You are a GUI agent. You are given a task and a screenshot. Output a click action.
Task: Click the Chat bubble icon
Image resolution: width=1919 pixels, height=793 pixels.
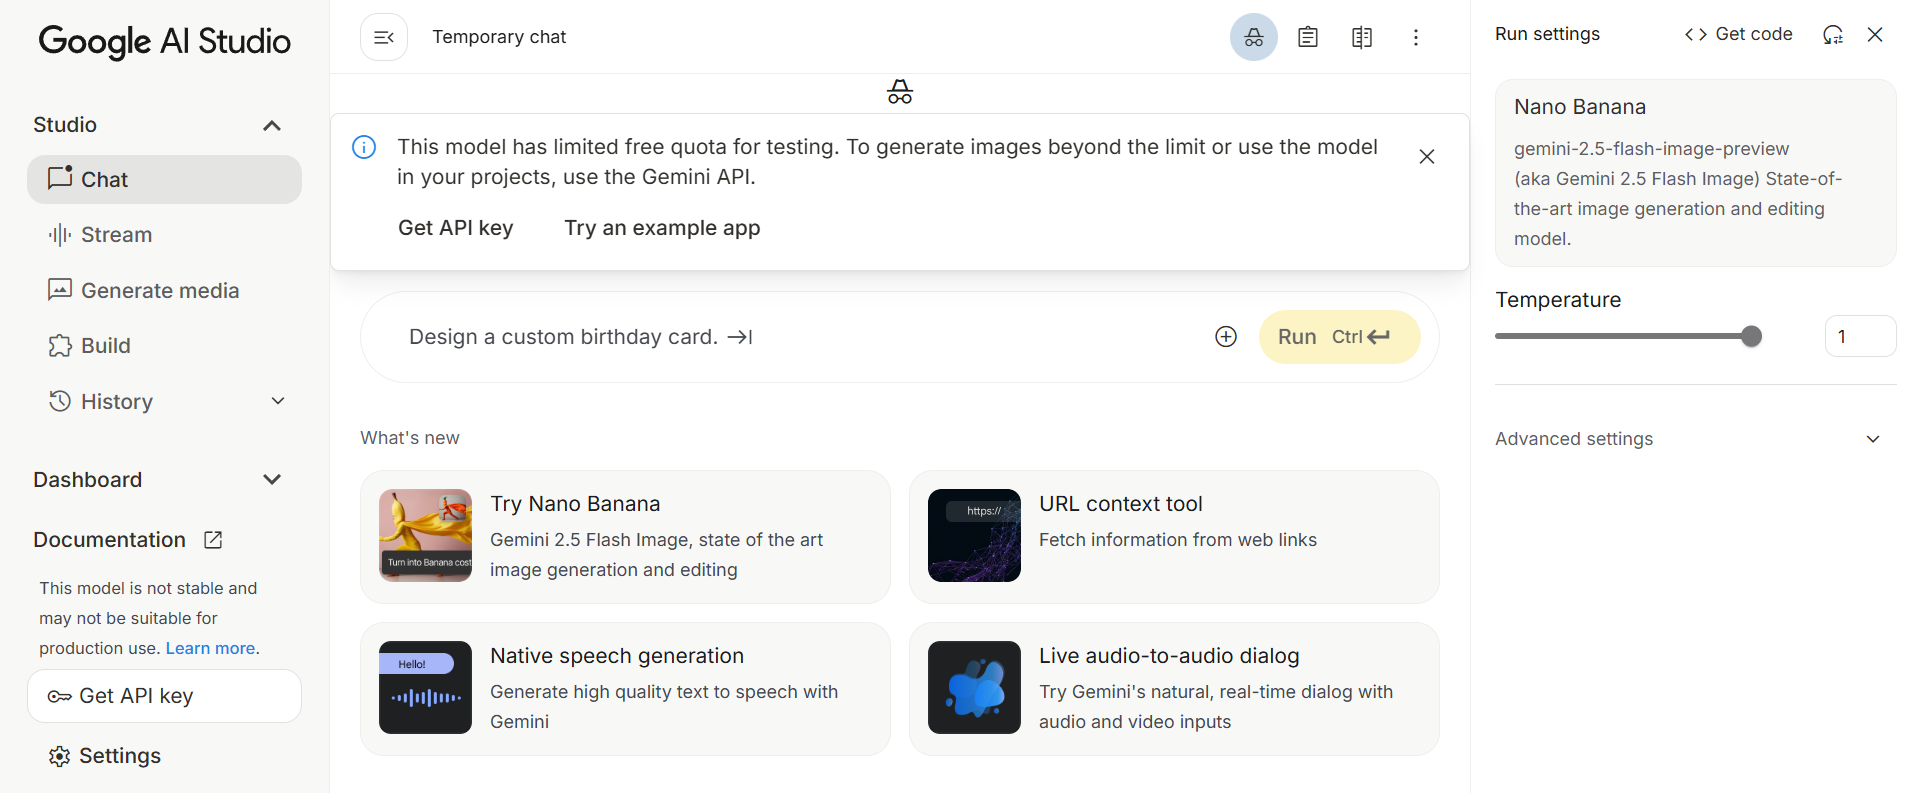coord(60,177)
